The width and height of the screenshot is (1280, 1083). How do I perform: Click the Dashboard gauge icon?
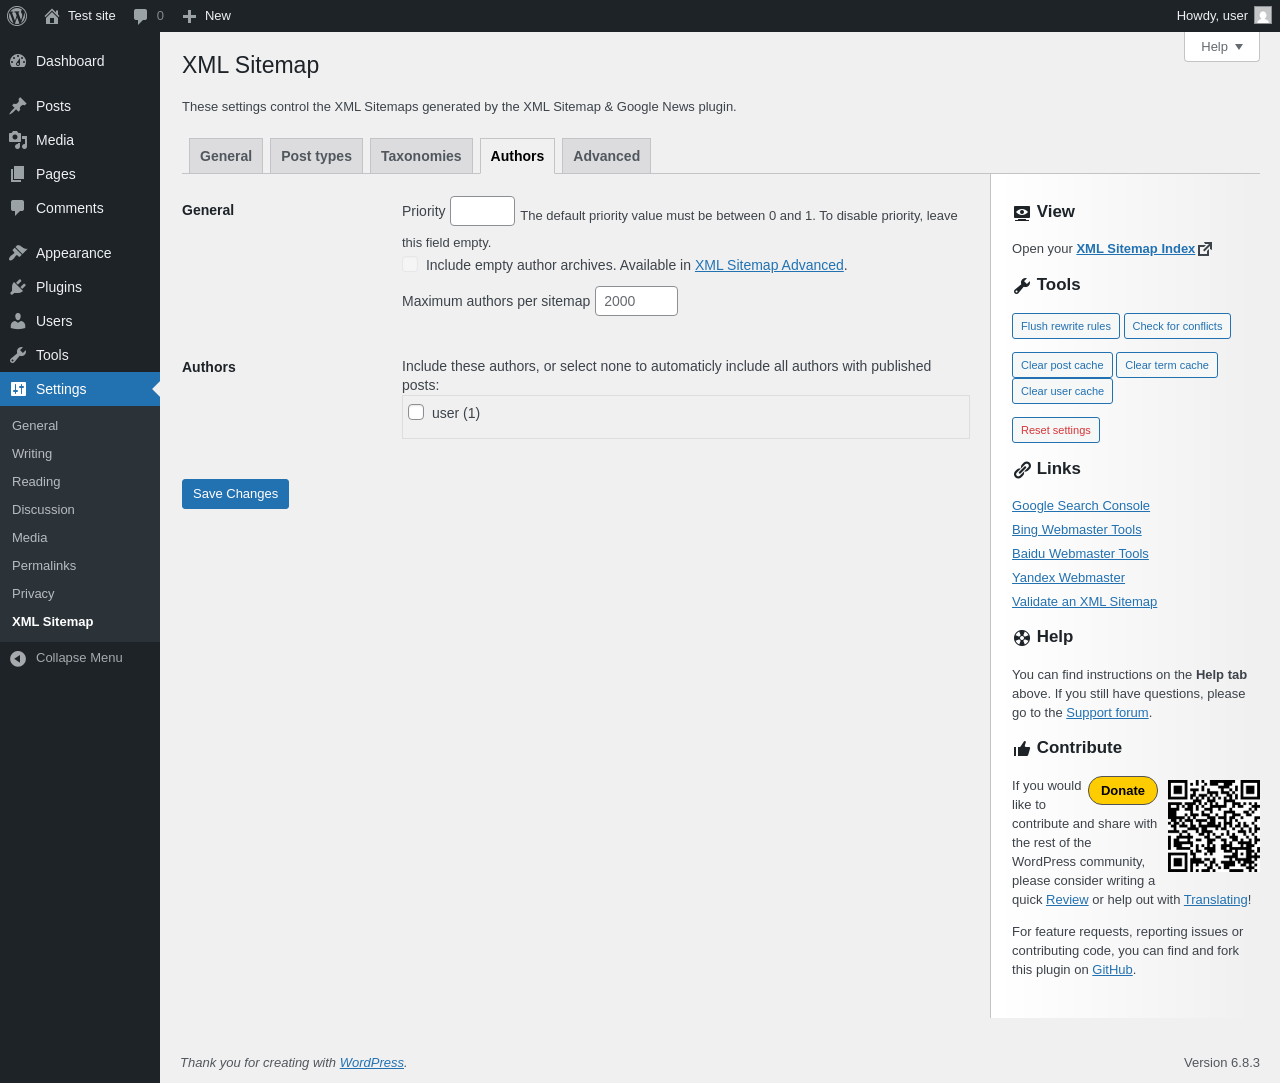point(18,61)
